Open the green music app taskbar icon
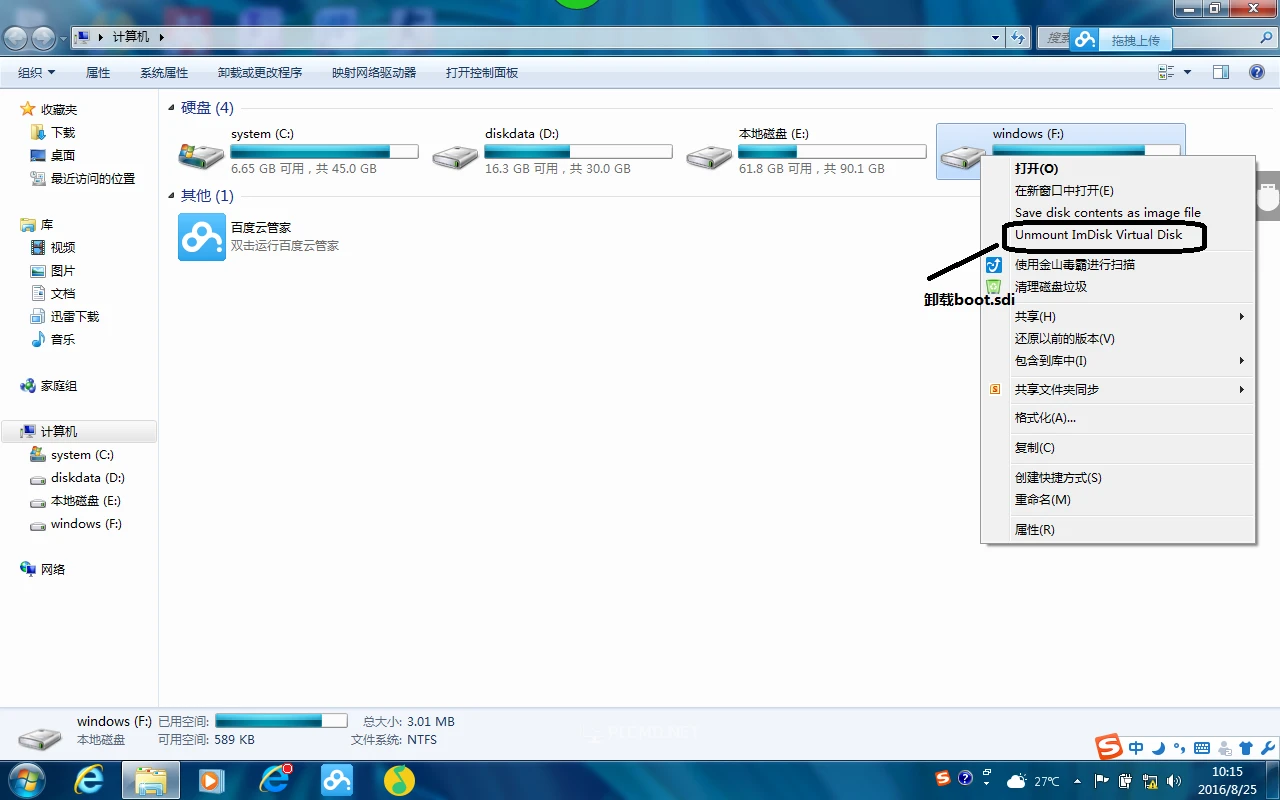This screenshot has width=1280, height=800. (399, 780)
